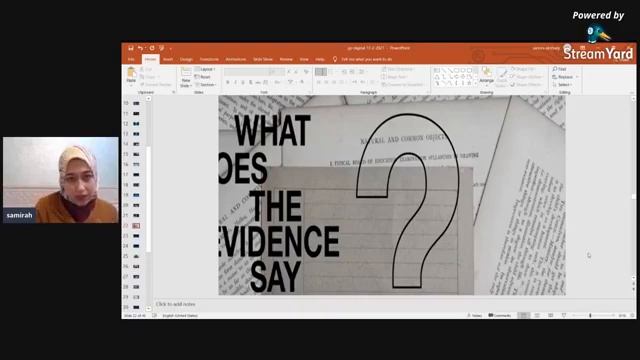This screenshot has width=640, height=360.
Task: Open the Transitions tab
Action: (x=209, y=60)
